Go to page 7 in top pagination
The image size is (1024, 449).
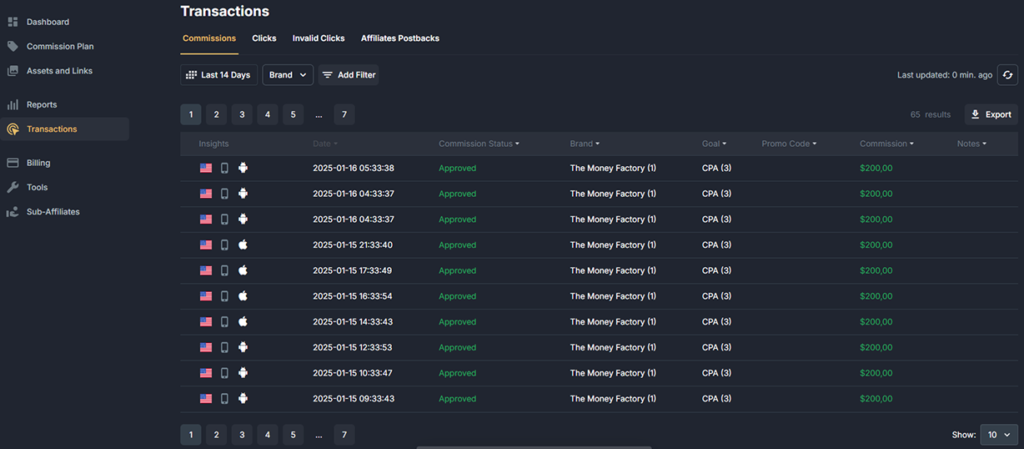tap(344, 115)
